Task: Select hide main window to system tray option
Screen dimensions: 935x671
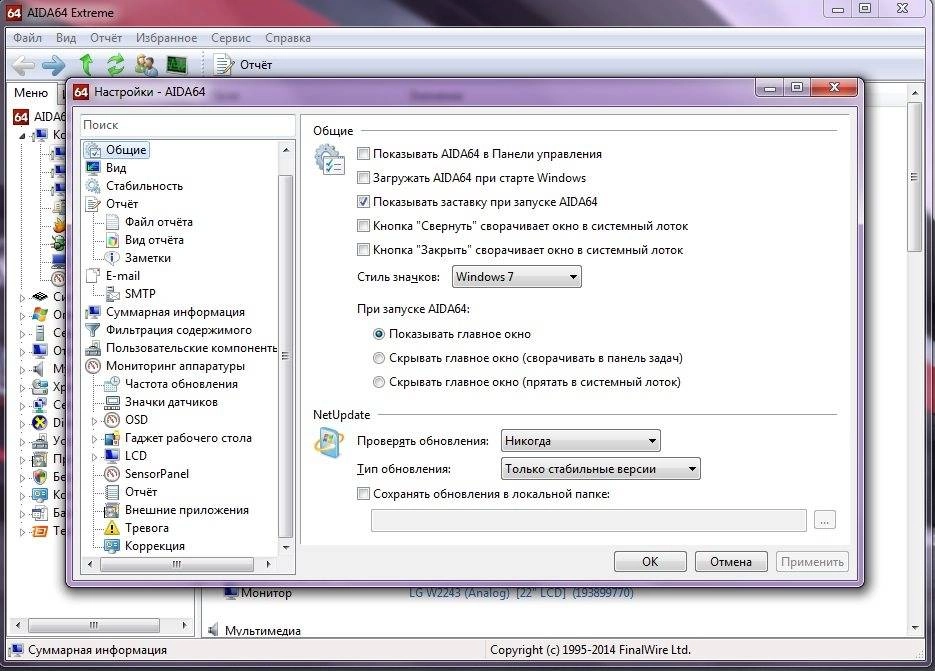Action: [x=379, y=382]
